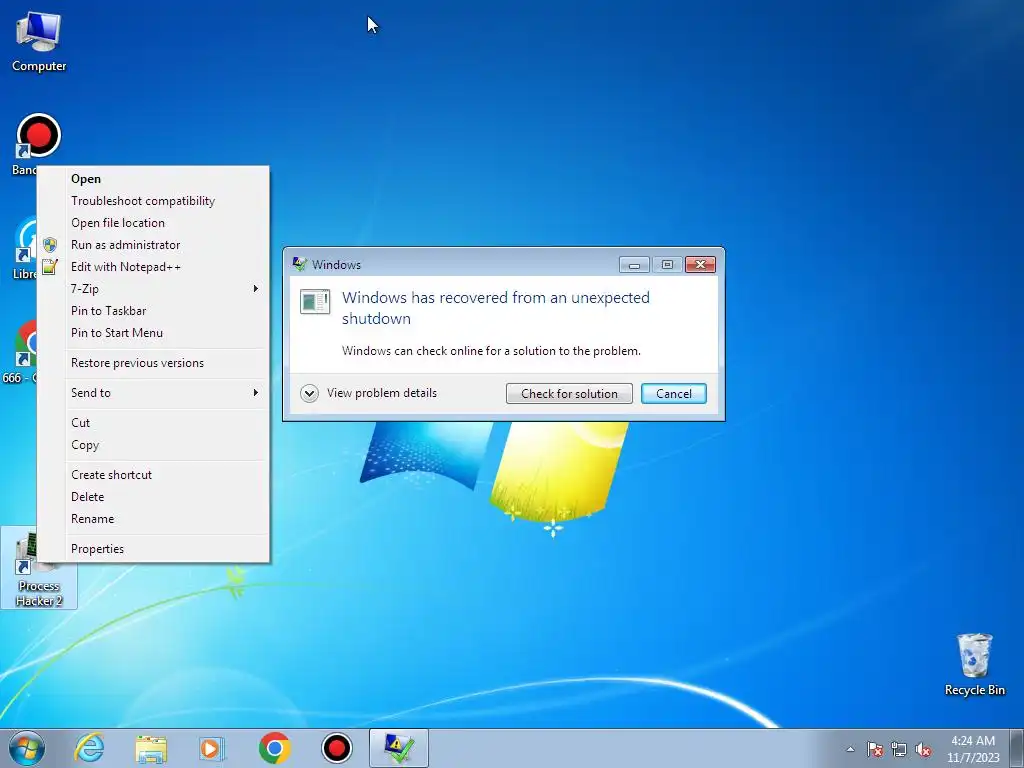Expand the 7-Zip submenu
The height and width of the screenshot is (768, 1024).
point(153,289)
